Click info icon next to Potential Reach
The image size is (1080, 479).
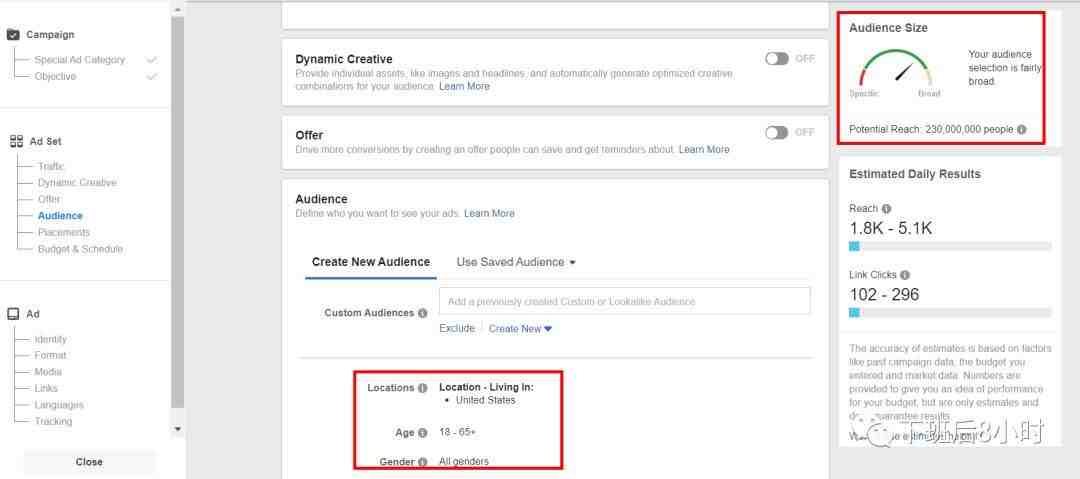click(1021, 130)
